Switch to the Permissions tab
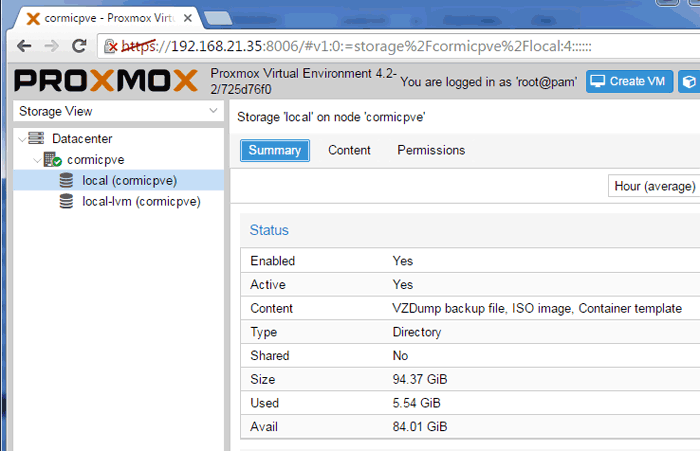Screen dimensions: 700x451 [x=431, y=150]
